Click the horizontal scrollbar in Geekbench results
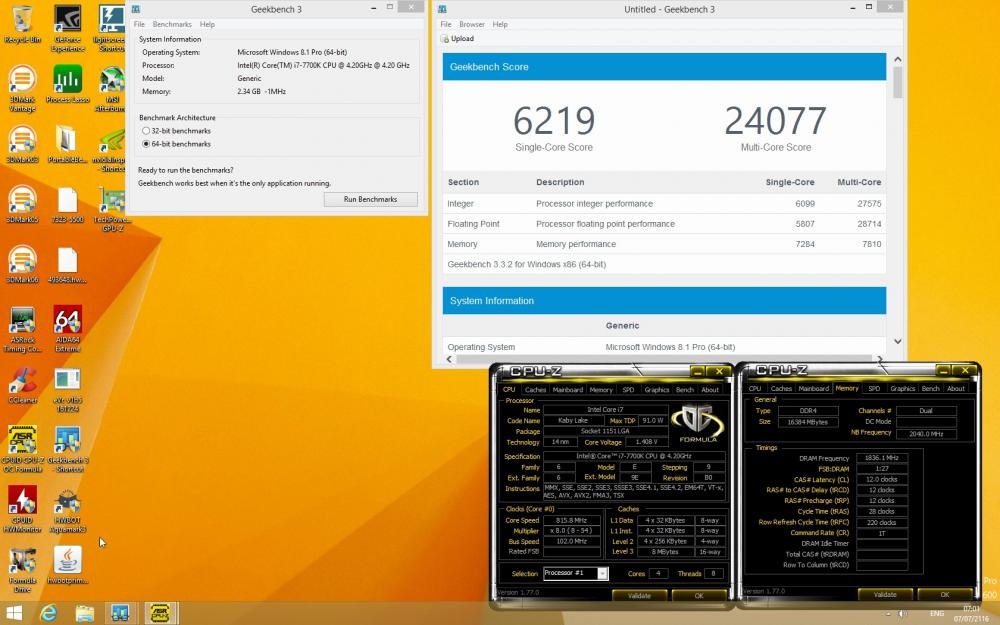Image resolution: width=1000 pixels, height=625 pixels. pos(663,359)
